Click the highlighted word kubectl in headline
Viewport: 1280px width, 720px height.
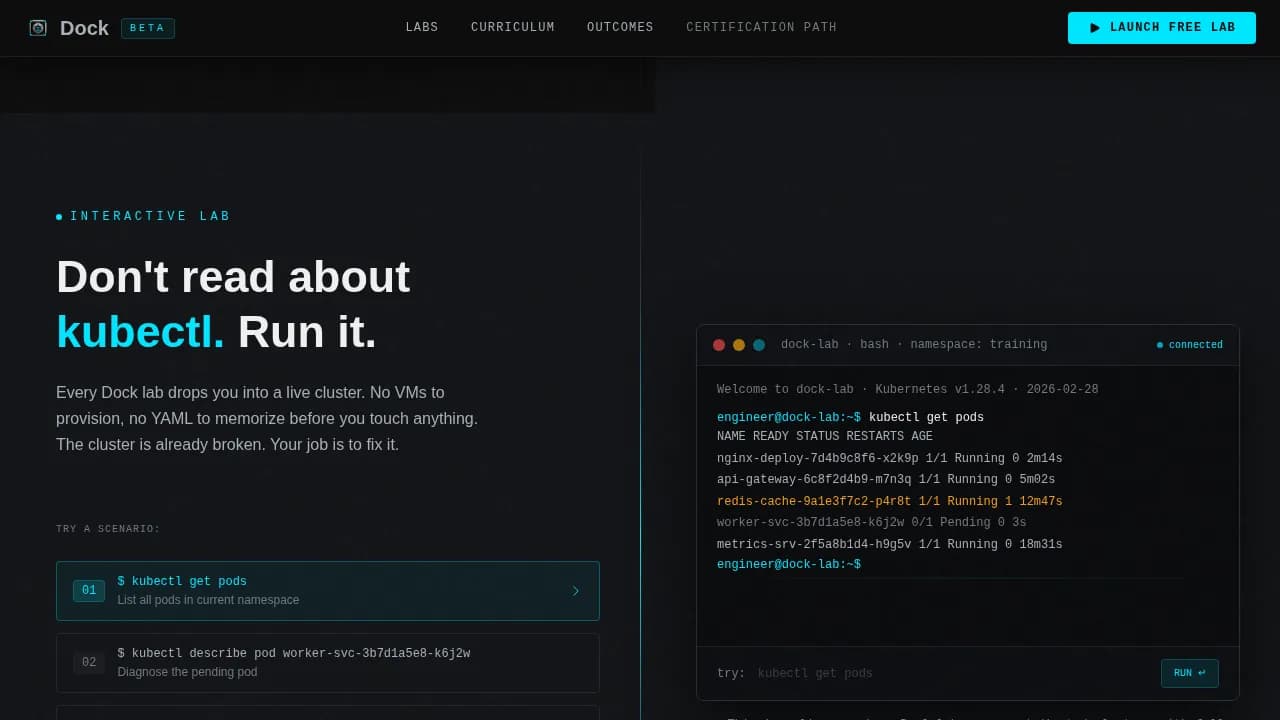click(x=140, y=332)
